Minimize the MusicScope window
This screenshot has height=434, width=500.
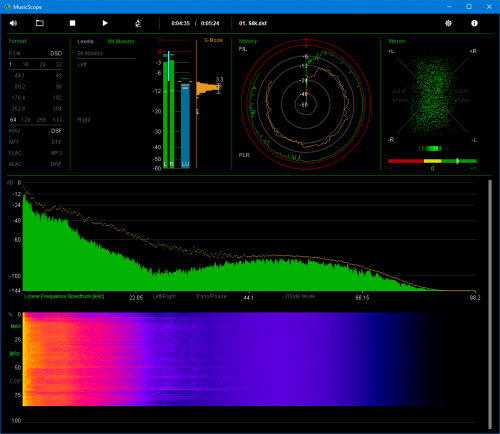(x=449, y=7)
